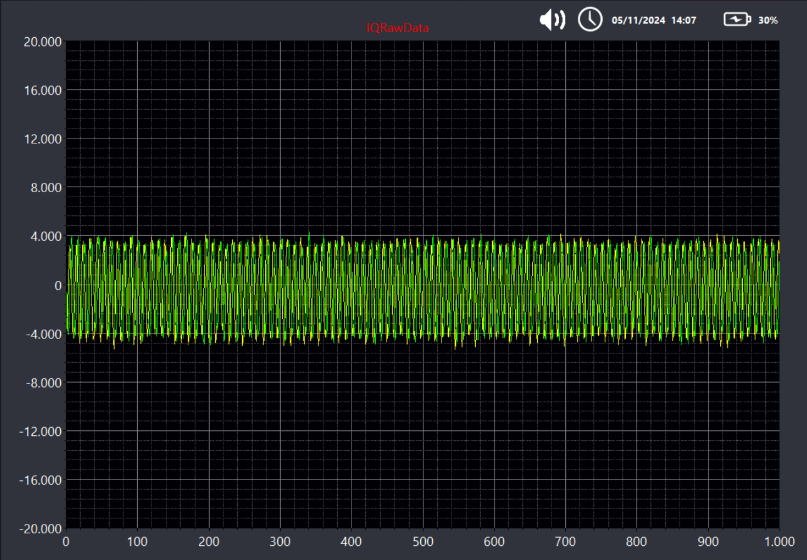
Task: Click the 700 x-axis label
Action: point(566,541)
